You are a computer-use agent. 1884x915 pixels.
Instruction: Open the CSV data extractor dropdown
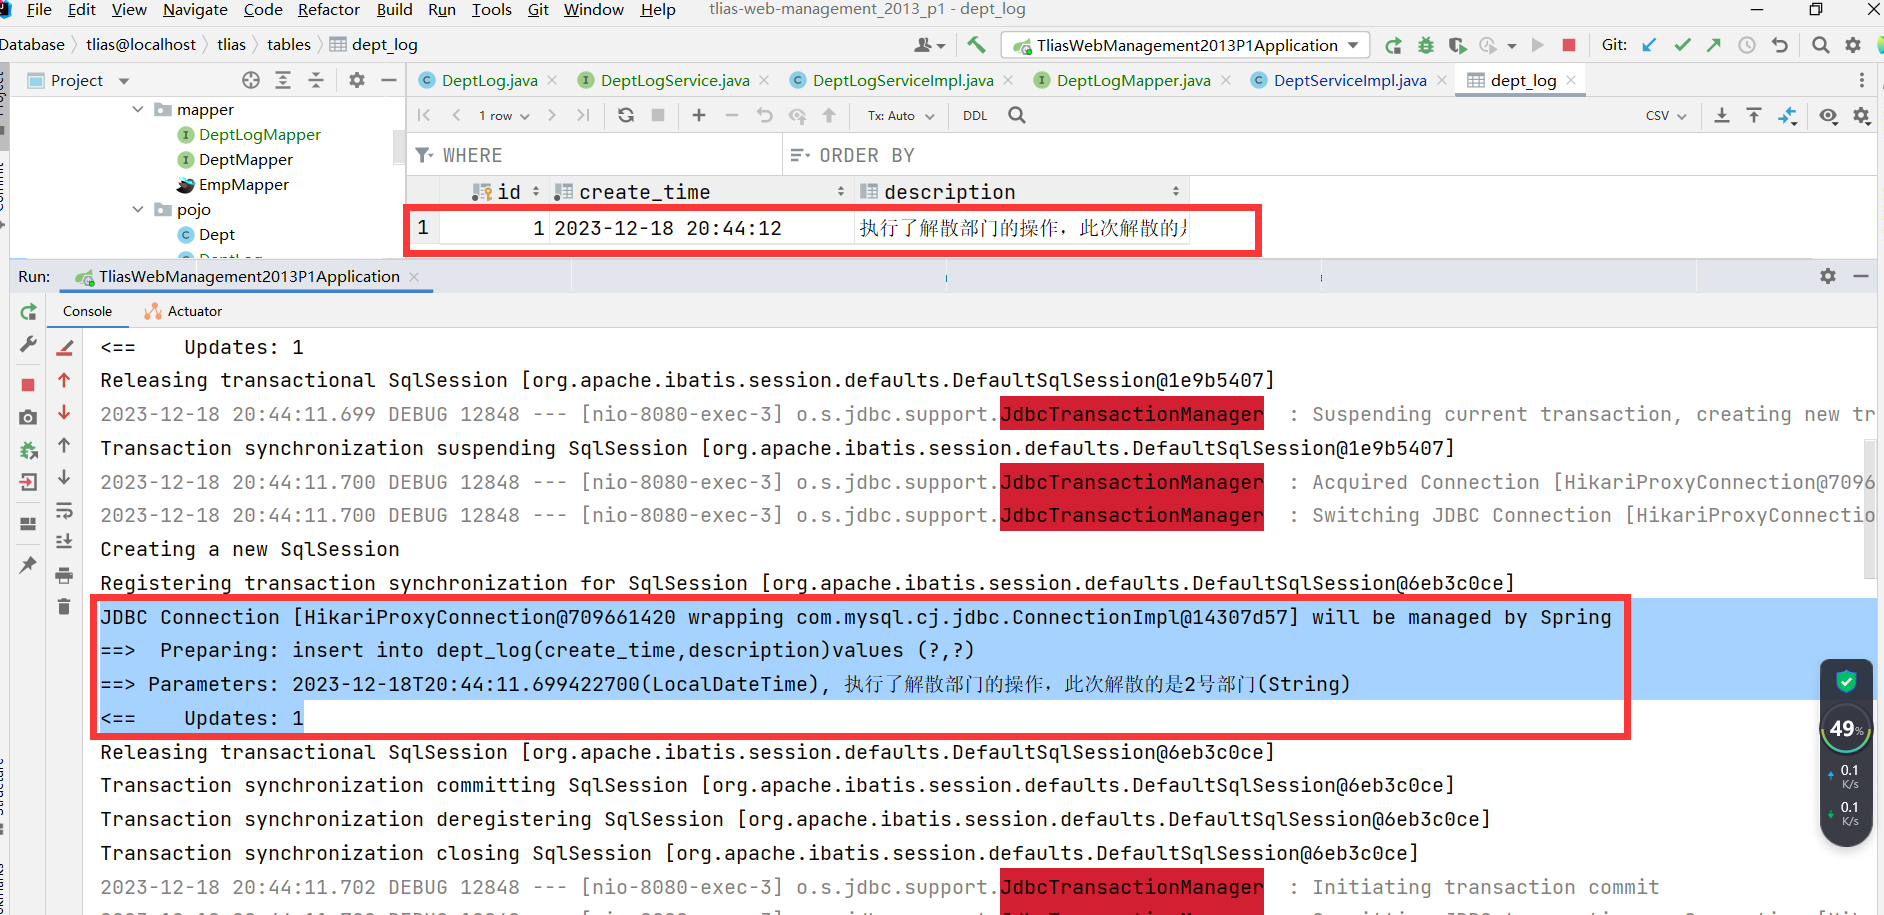click(1666, 115)
